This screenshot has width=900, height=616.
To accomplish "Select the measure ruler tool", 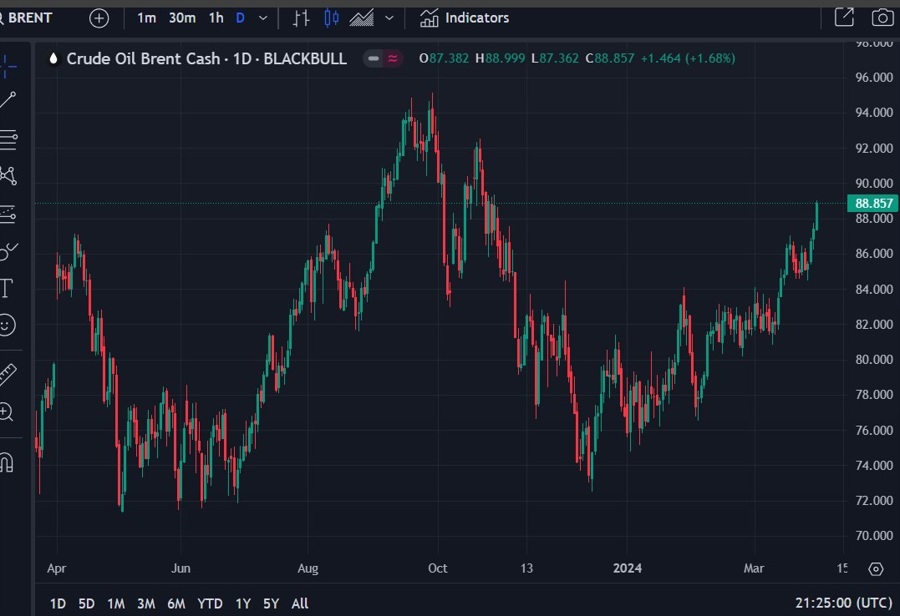I will 10,375.
